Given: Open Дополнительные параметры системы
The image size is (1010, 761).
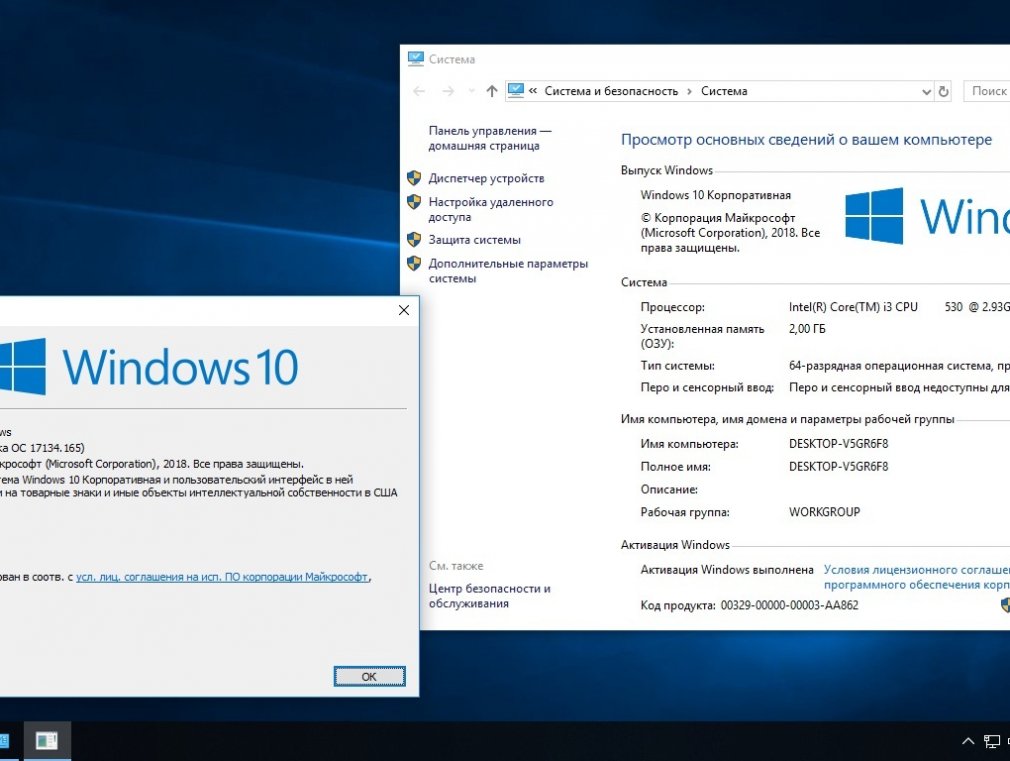Looking at the screenshot, I should [x=508, y=271].
